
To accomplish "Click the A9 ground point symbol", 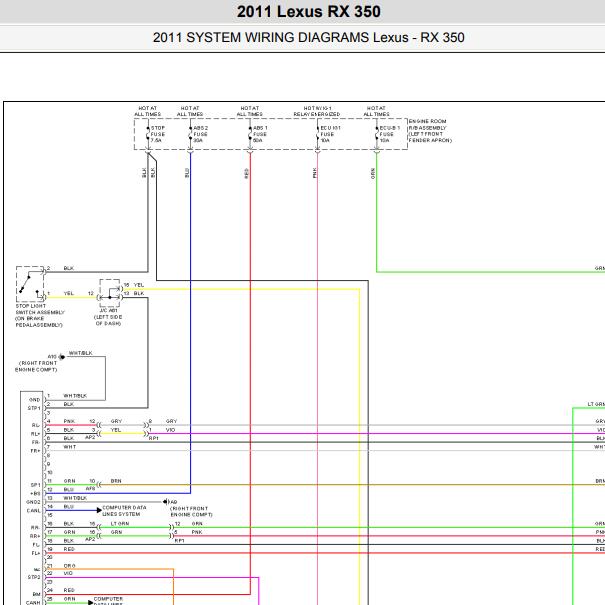I will [x=166, y=502].
